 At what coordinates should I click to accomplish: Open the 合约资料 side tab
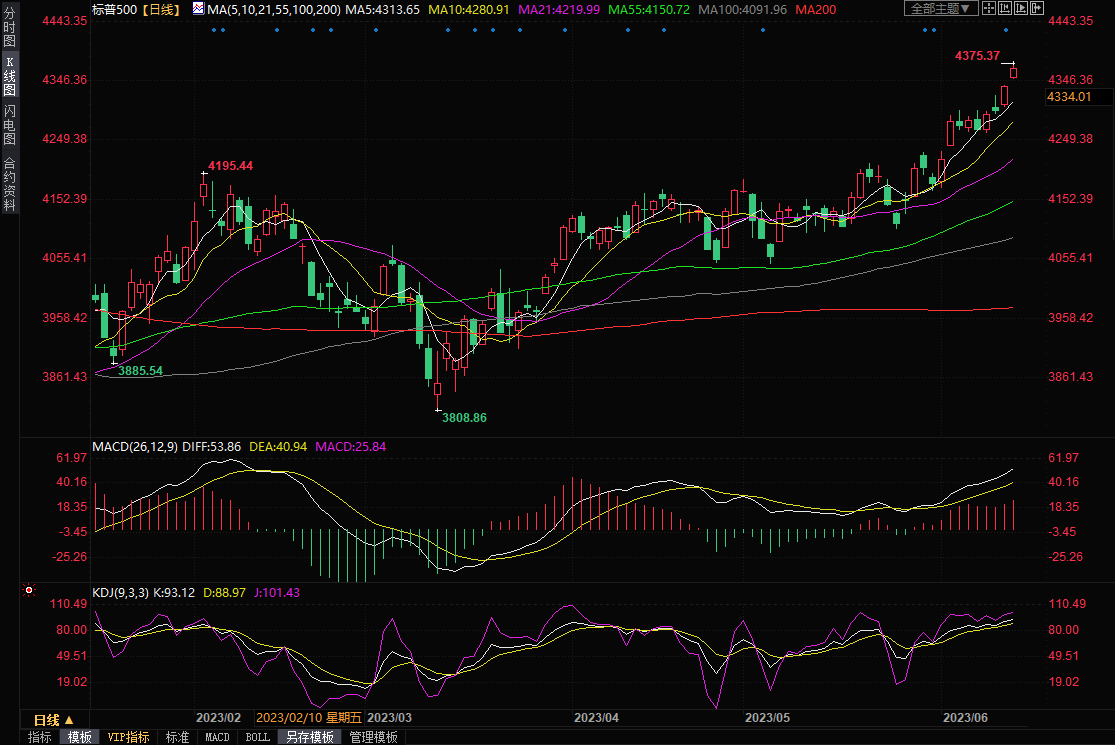click(9, 183)
